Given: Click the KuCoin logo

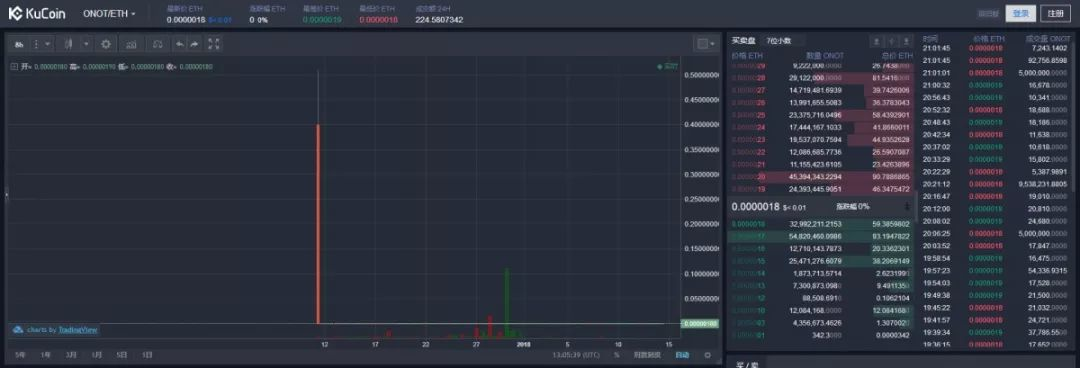Looking at the screenshot, I should [36, 12].
